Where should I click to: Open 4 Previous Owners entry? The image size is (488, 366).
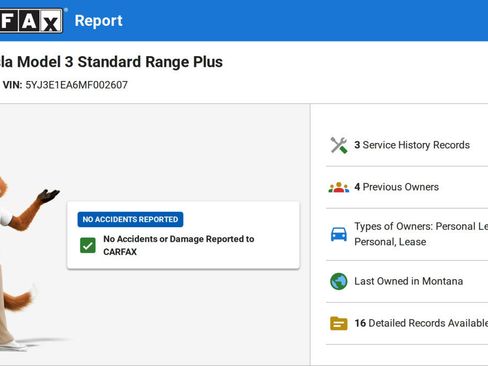[x=396, y=187]
